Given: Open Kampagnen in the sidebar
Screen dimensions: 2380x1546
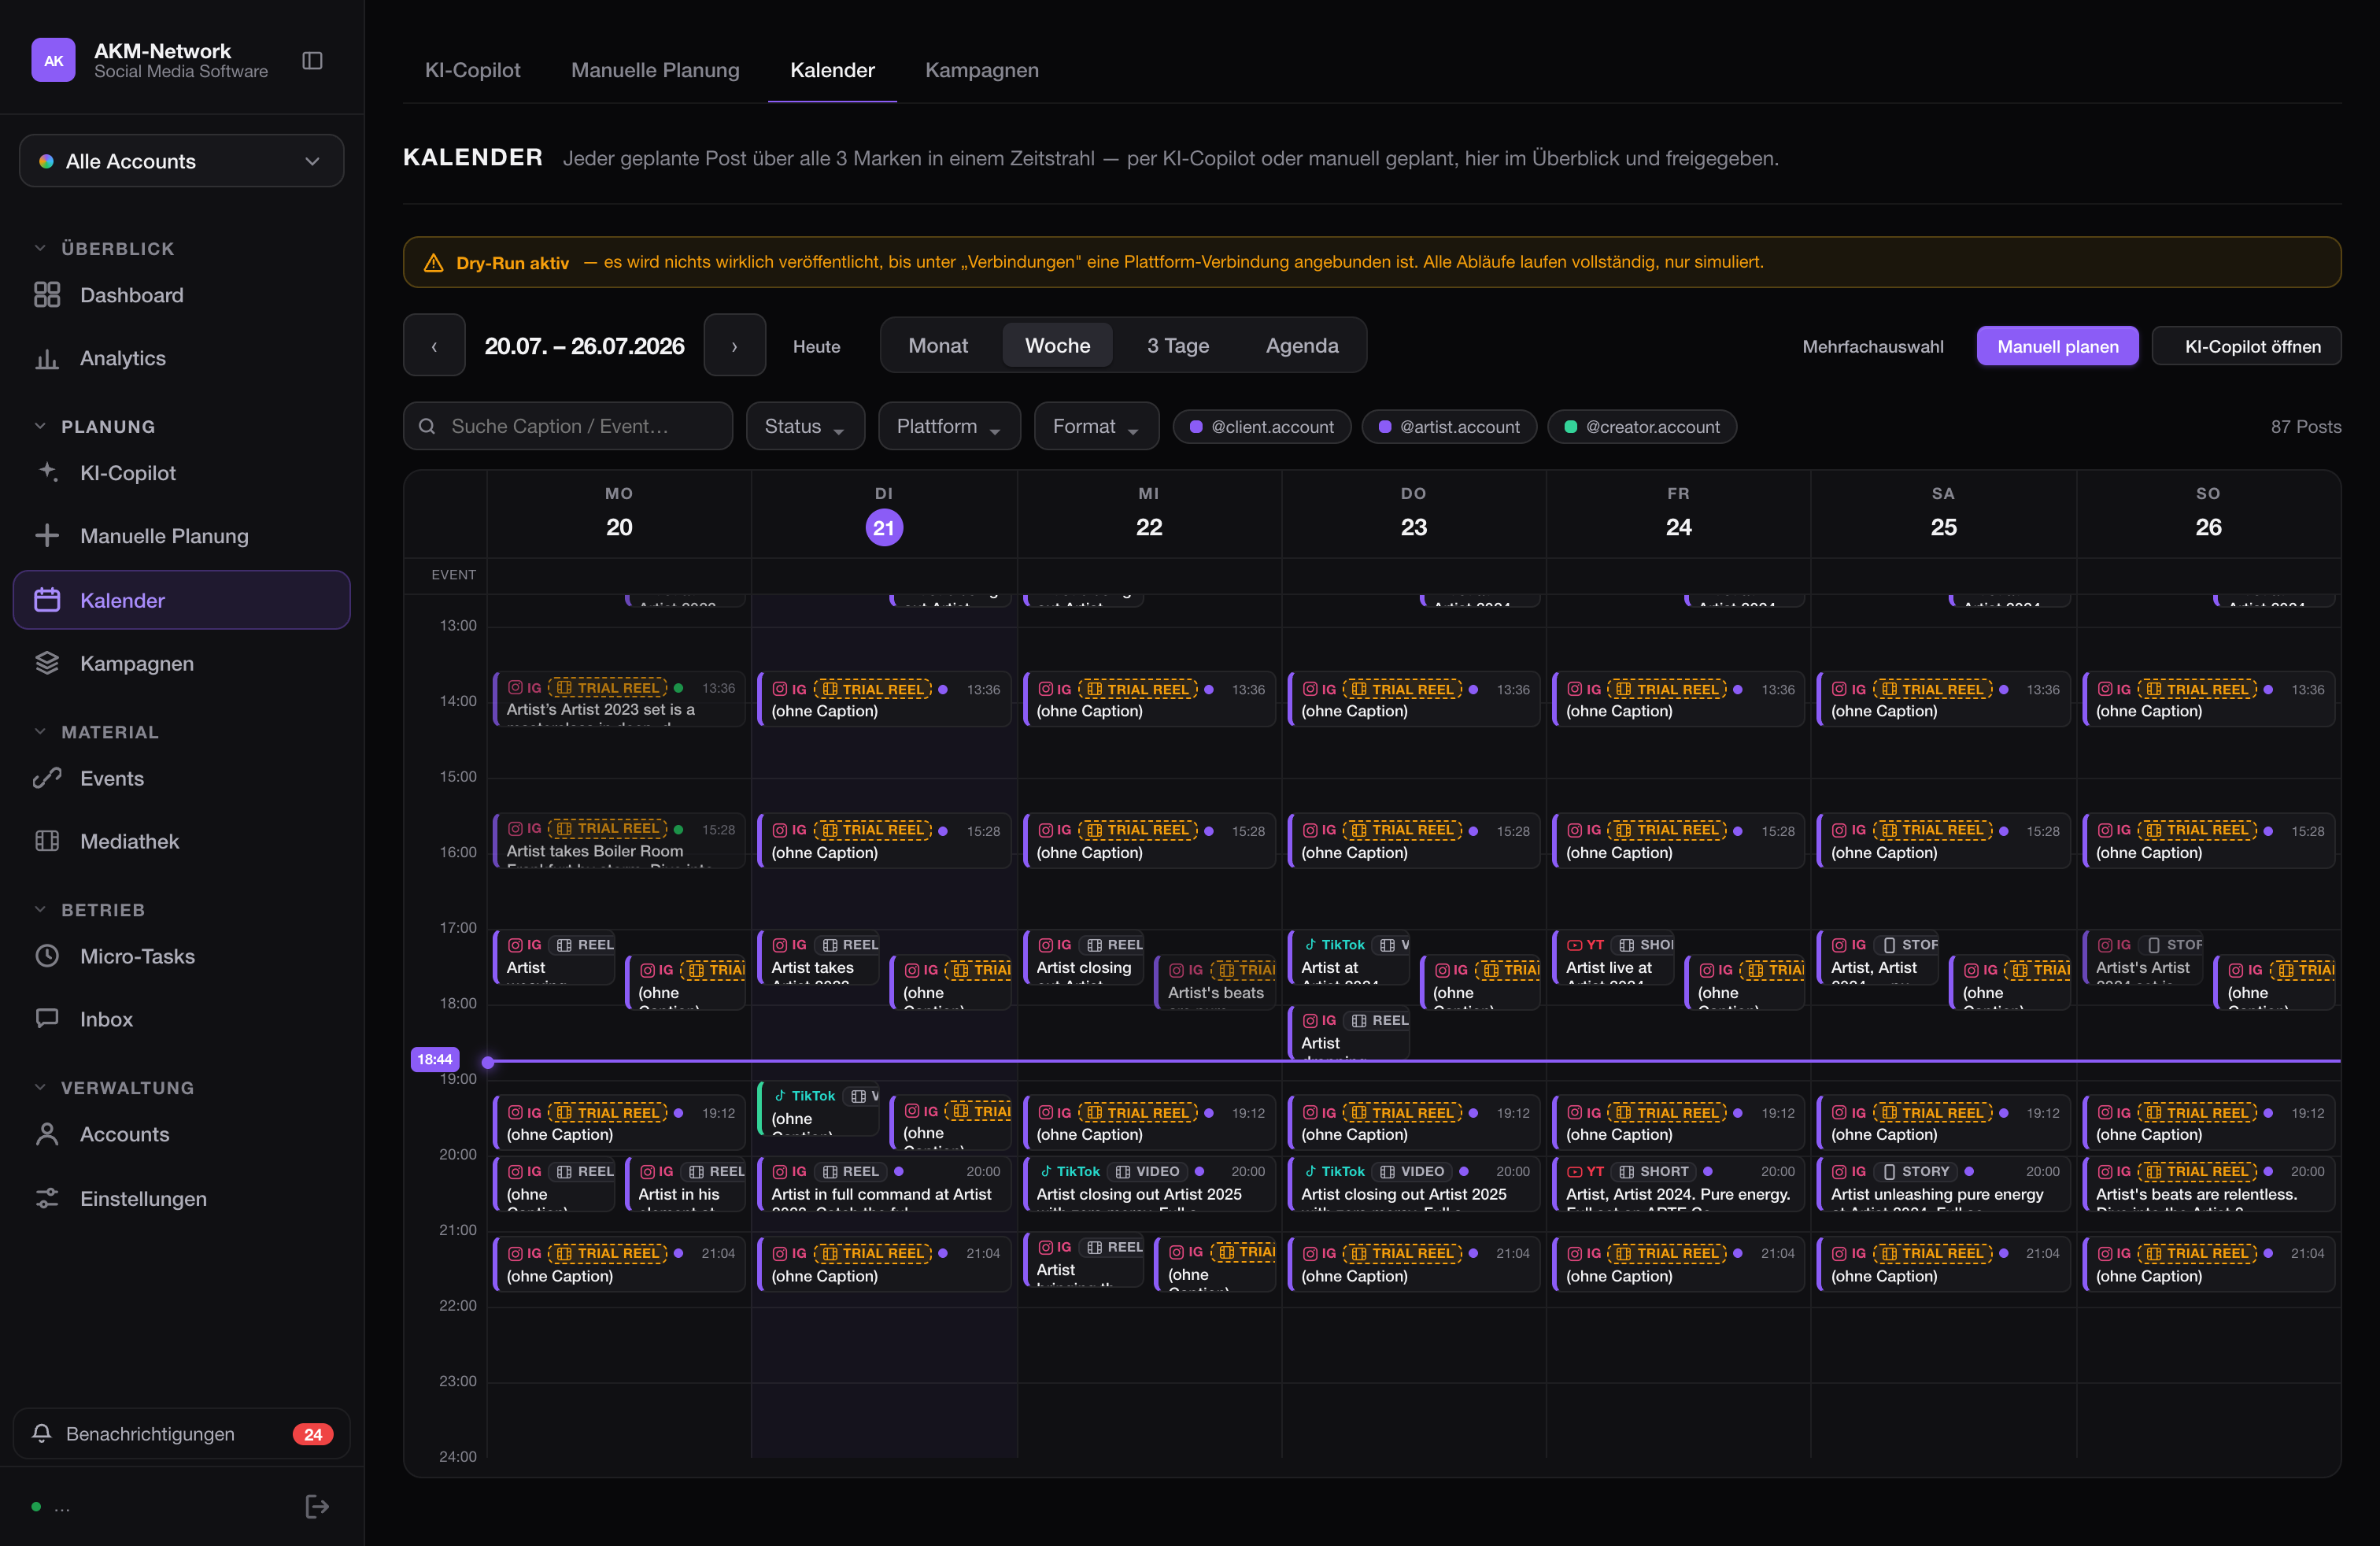Looking at the screenshot, I should tap(181, 663).
